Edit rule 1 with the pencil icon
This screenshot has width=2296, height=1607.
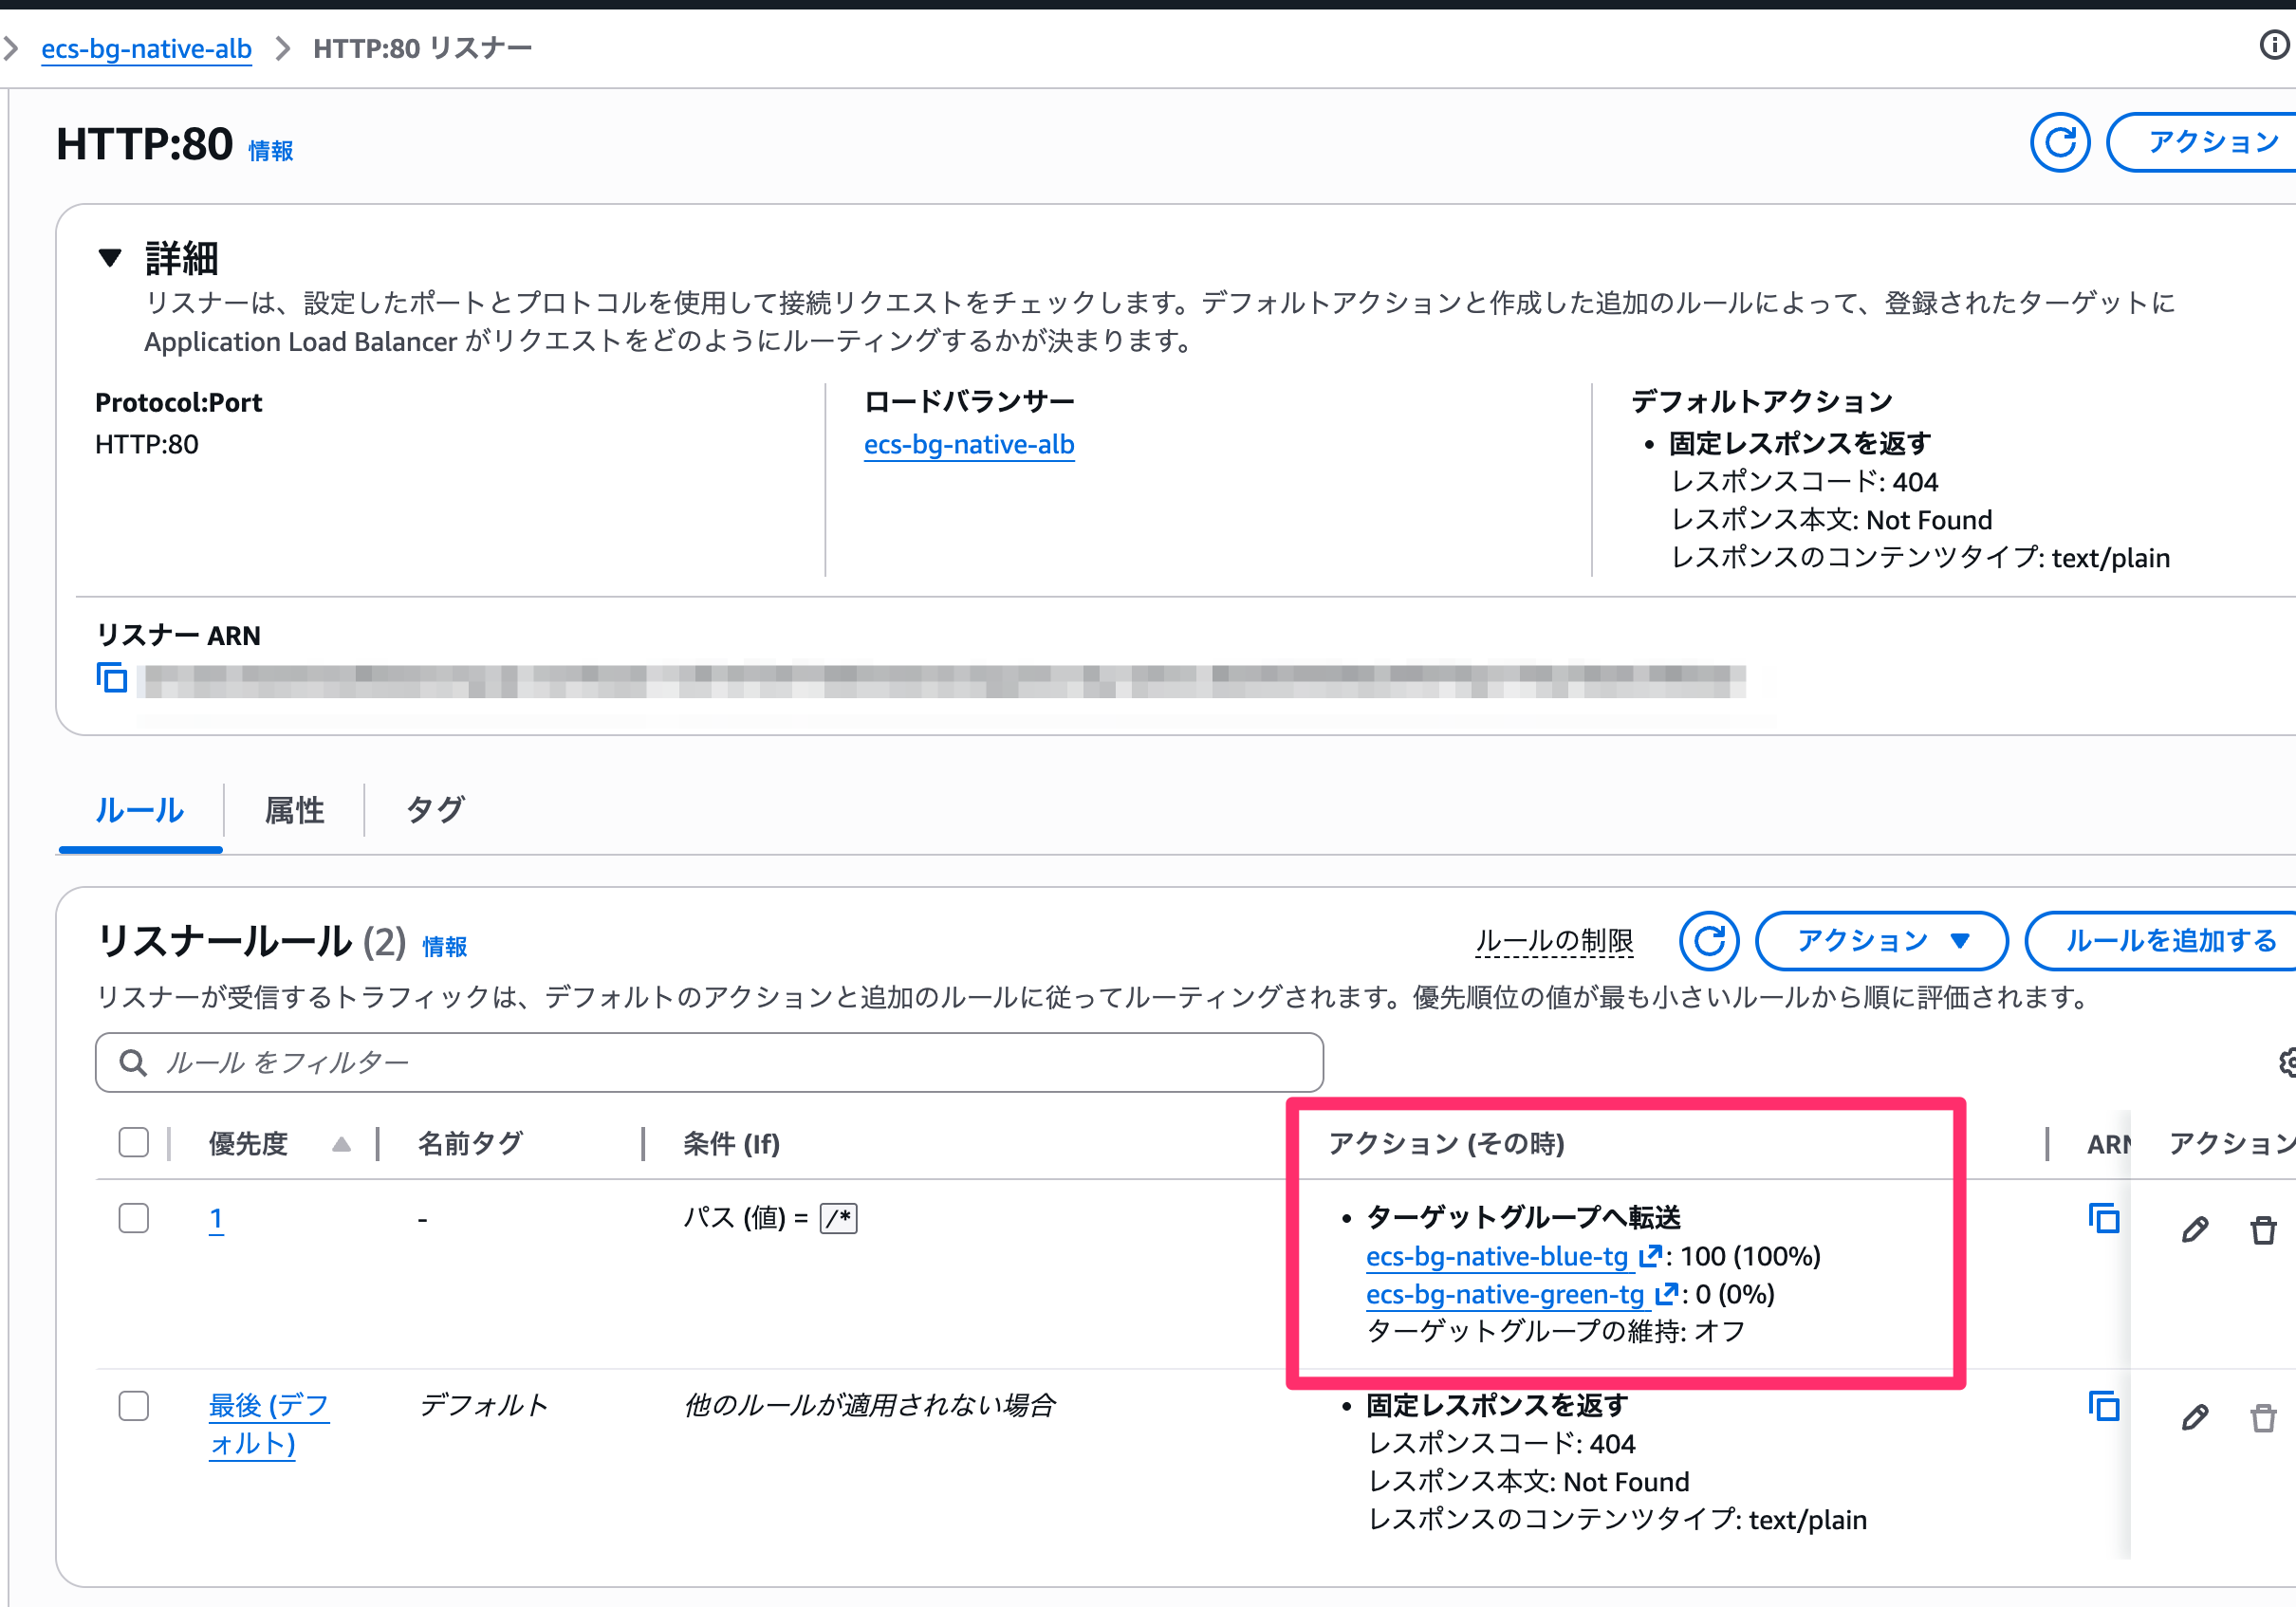click(2195, 1230)
